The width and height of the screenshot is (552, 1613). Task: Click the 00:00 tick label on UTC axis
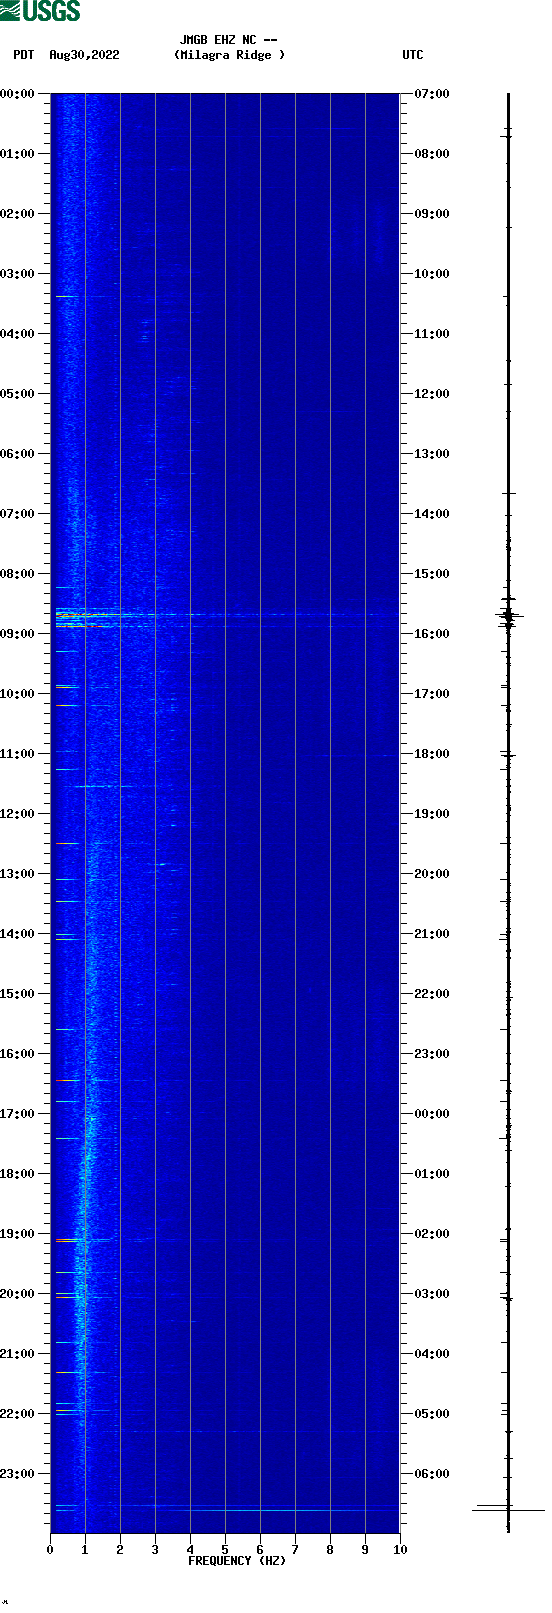pyautogui.click(x=432, y=1113)
